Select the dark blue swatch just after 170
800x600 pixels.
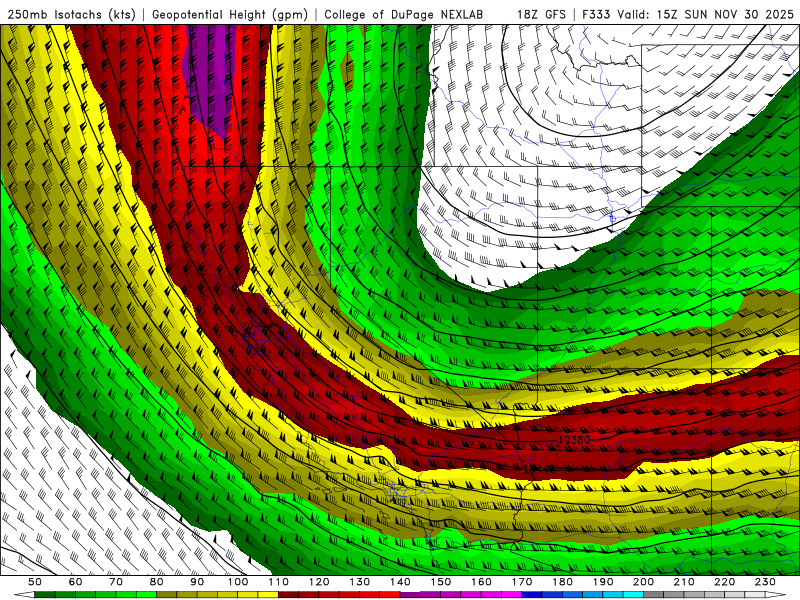coord(532,595)
